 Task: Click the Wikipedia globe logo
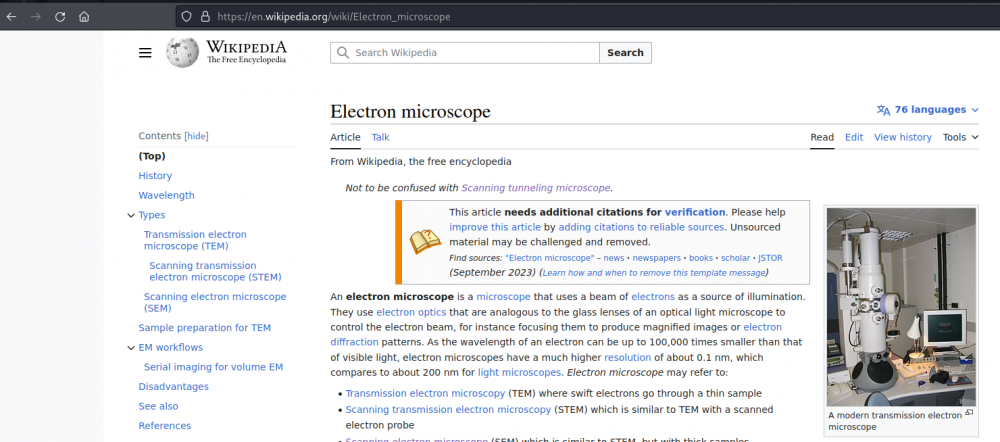[x=182, y=52]
